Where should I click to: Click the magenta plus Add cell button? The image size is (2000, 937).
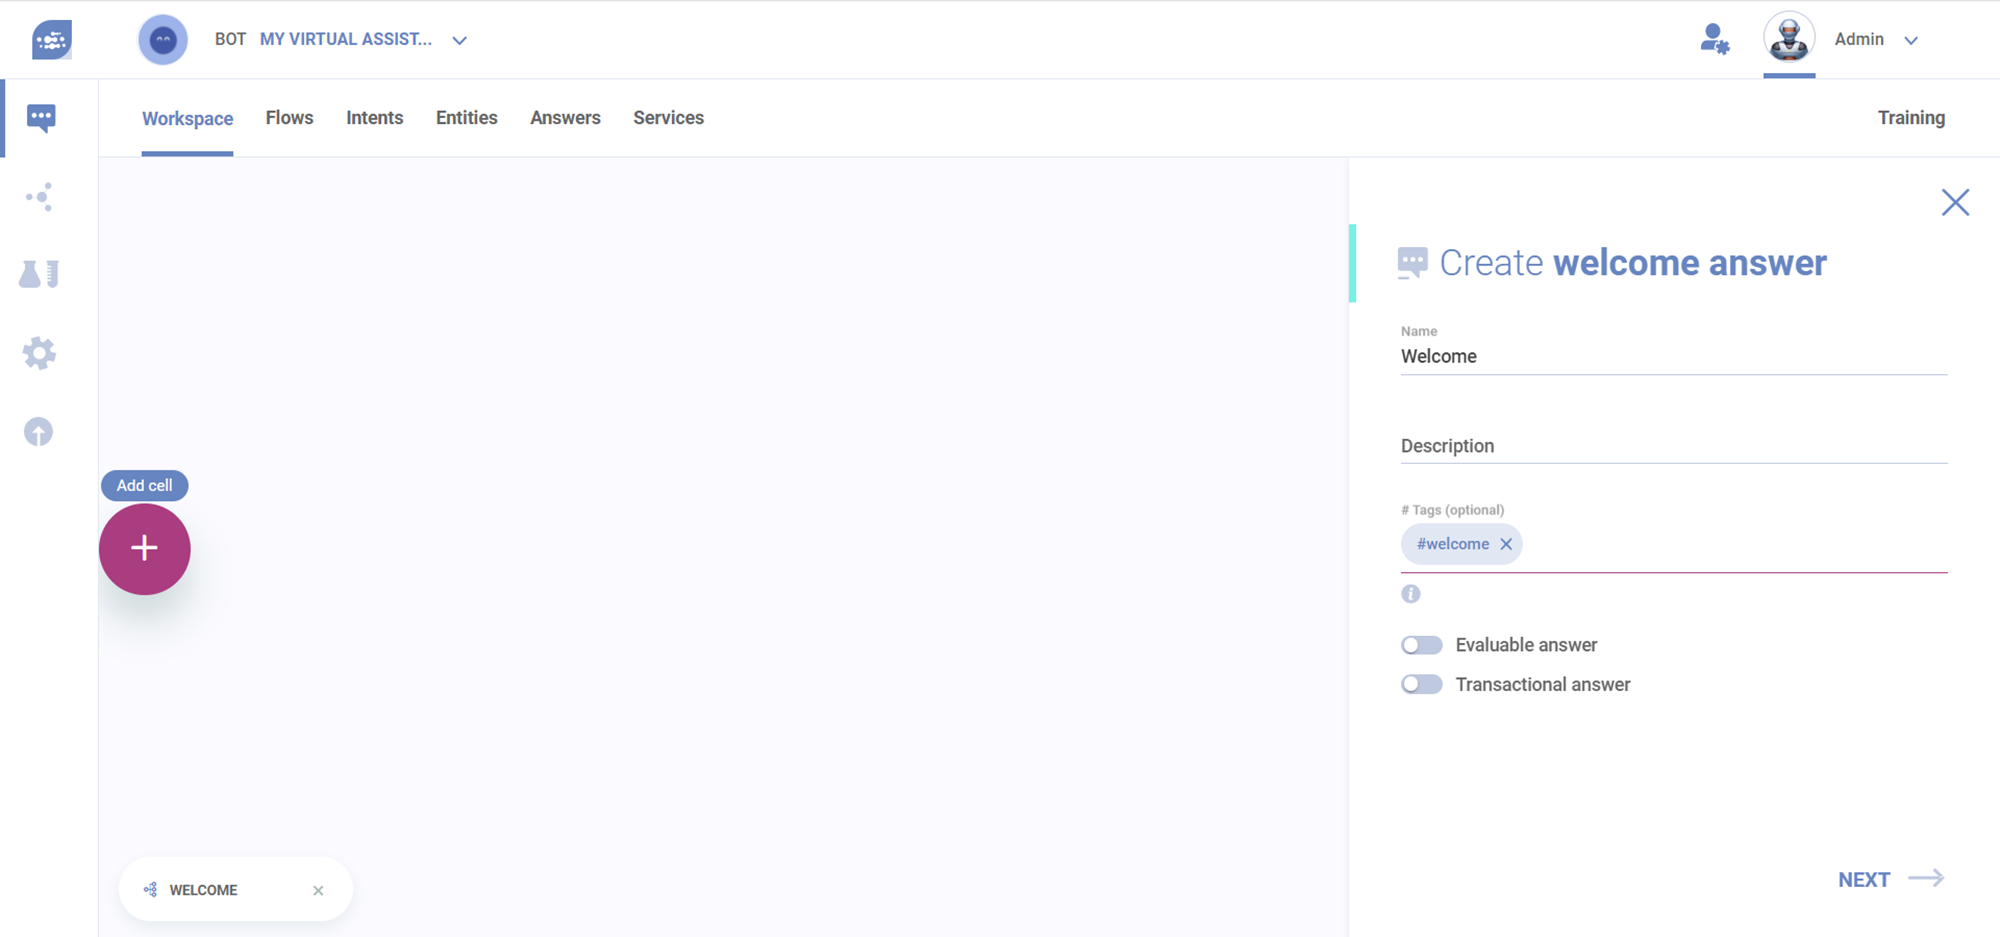point(144,548)
